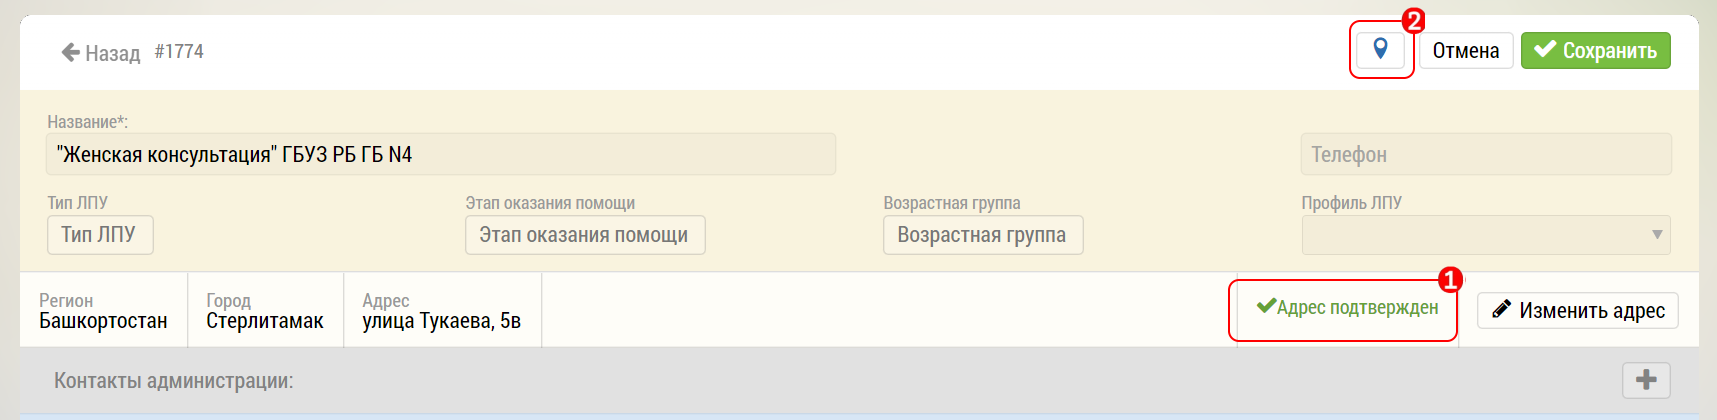Expand the Профиль ЛПУ dropdown
The height and width of the screenshot is (420, 1717).
(1485, 235)
